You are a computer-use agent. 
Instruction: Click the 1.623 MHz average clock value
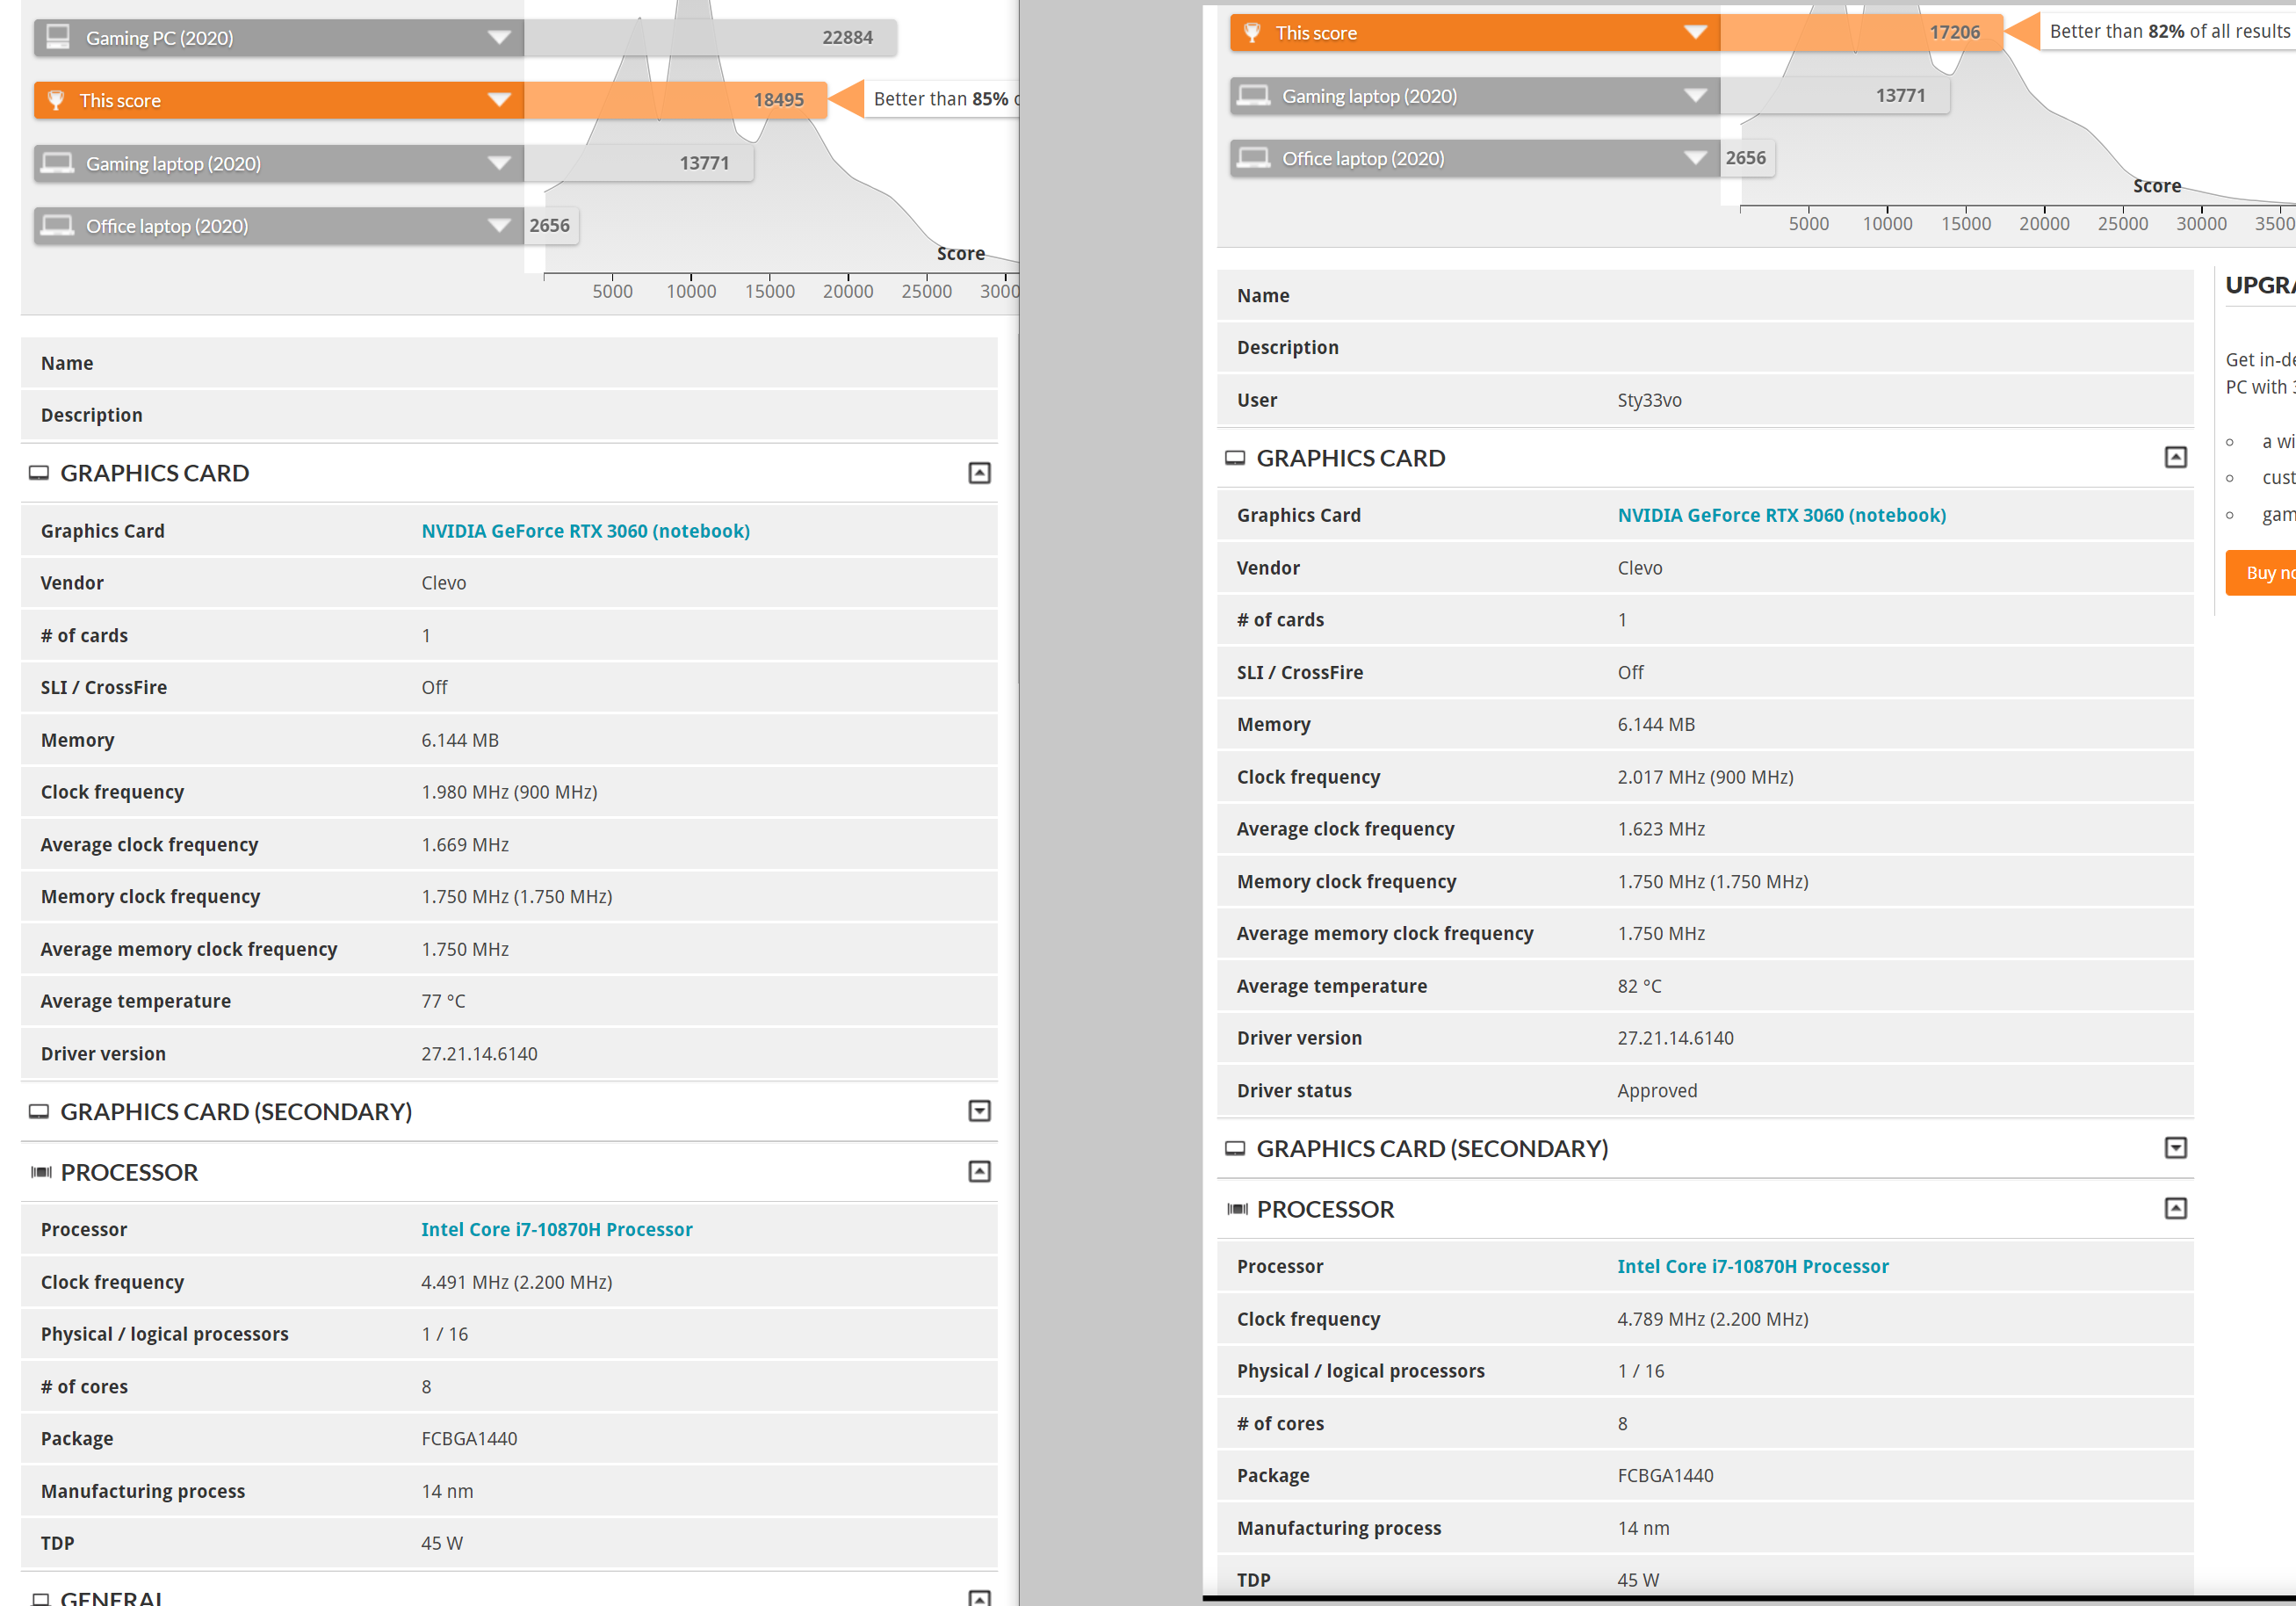pos(1661,829)
